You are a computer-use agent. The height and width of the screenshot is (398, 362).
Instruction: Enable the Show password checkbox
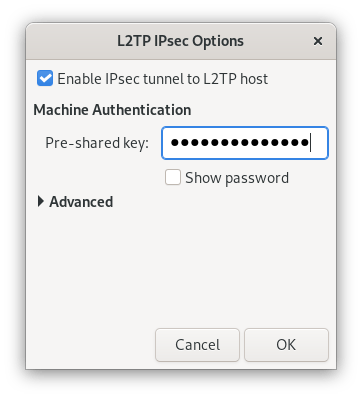173,177
